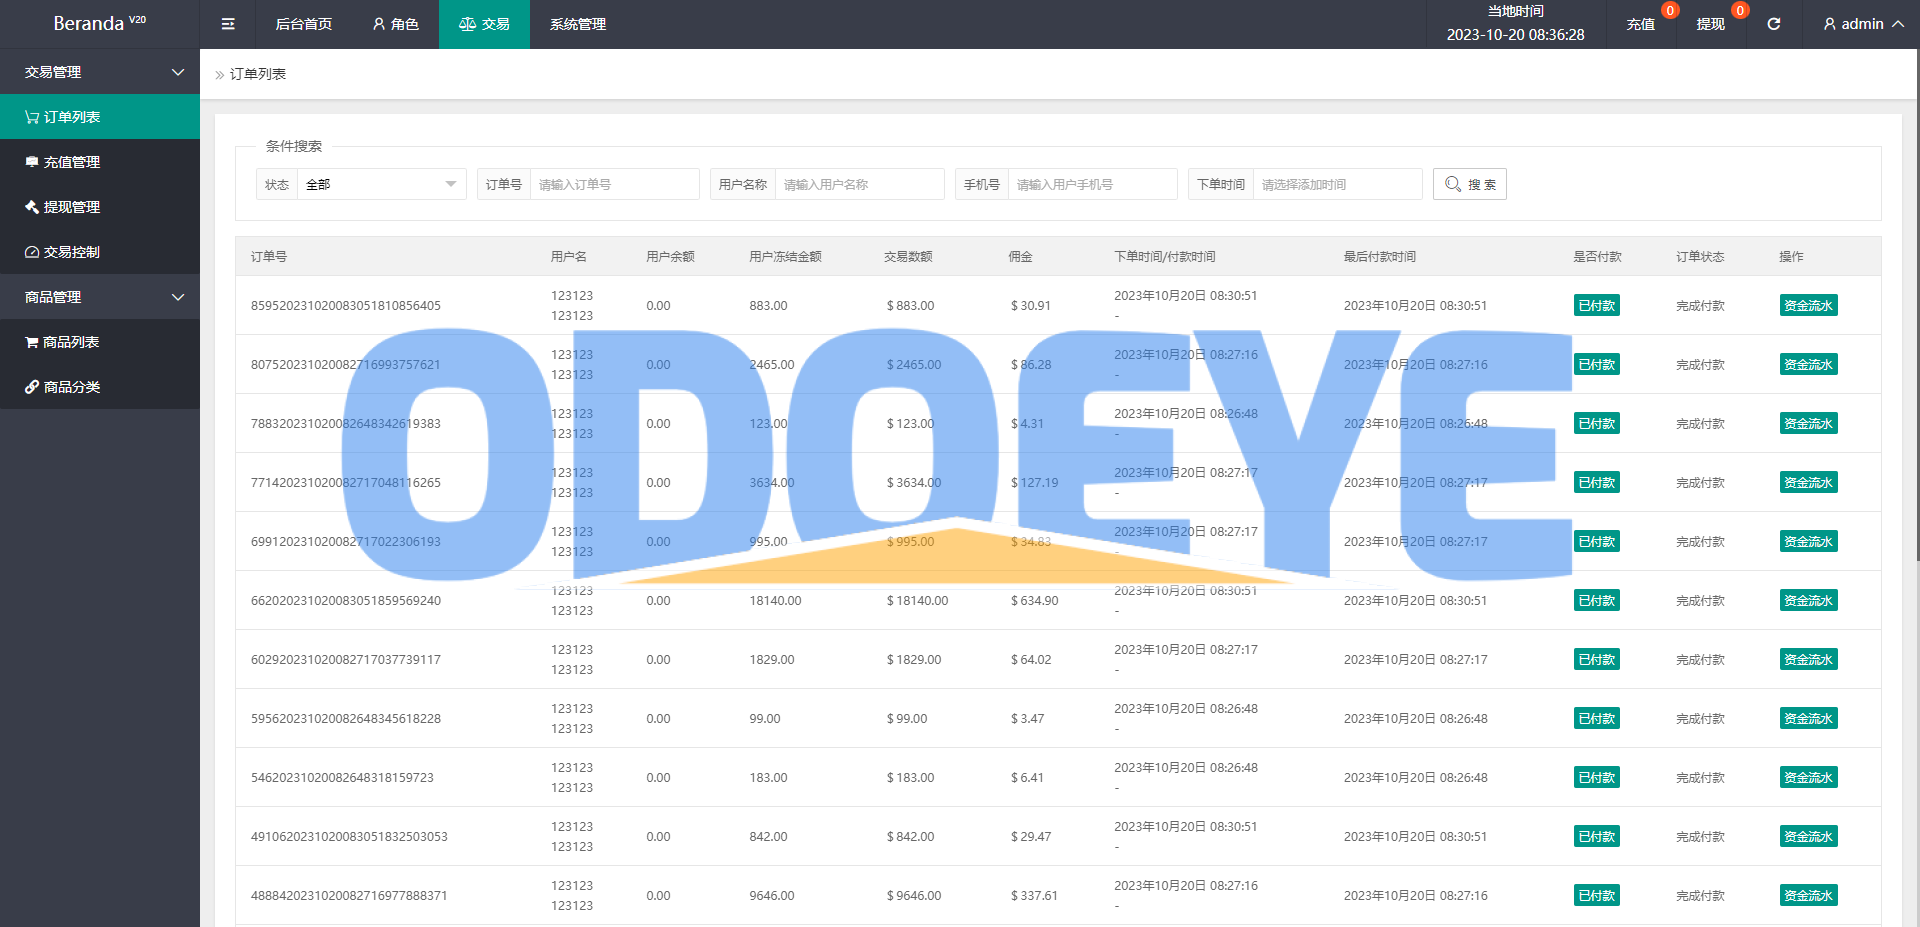Click 资金流水 for order 85952023102008305181085​6405

1808,306
